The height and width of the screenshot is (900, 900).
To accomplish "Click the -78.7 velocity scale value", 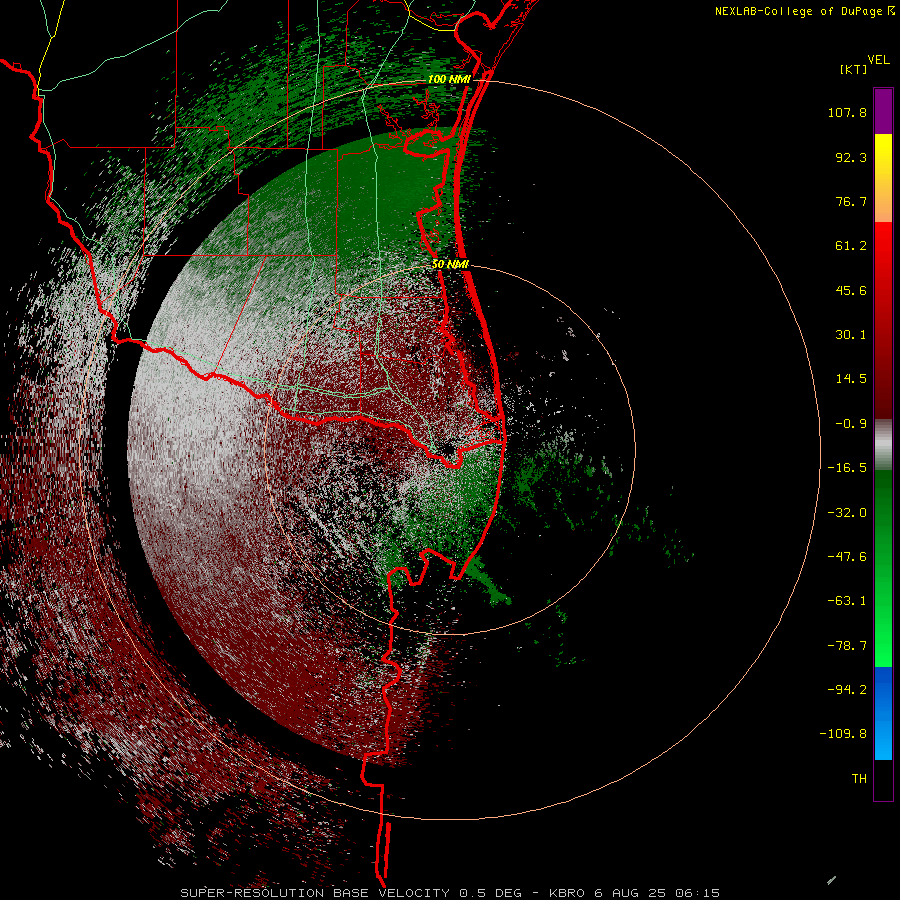I will pos(847,646).
